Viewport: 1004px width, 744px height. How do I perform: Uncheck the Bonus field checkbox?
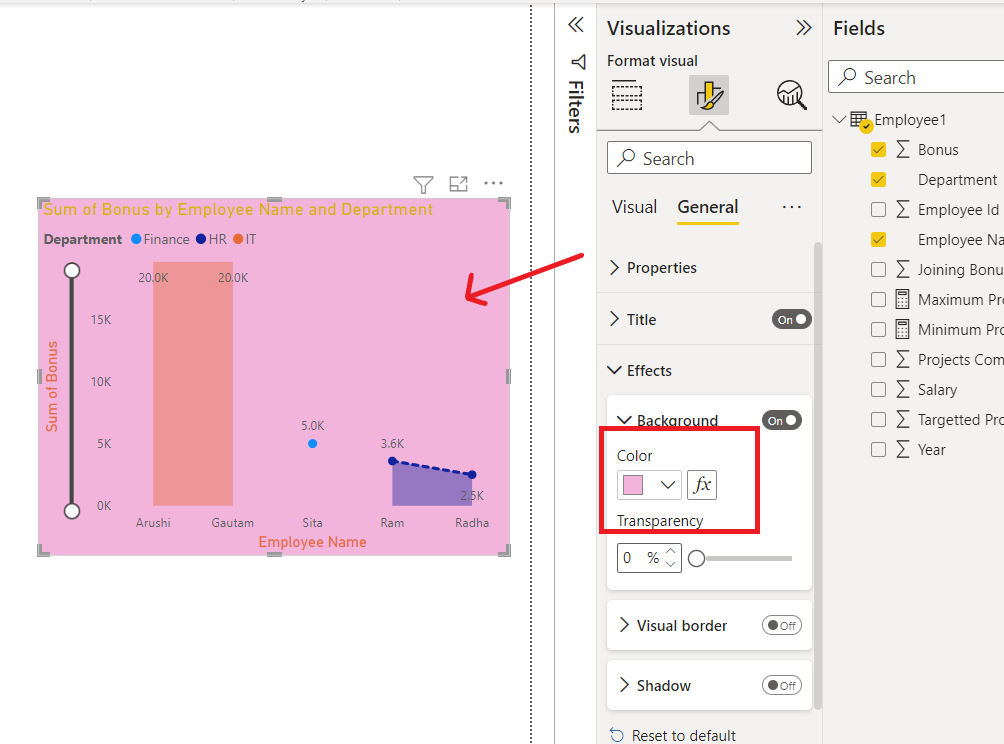click(878, 150)
